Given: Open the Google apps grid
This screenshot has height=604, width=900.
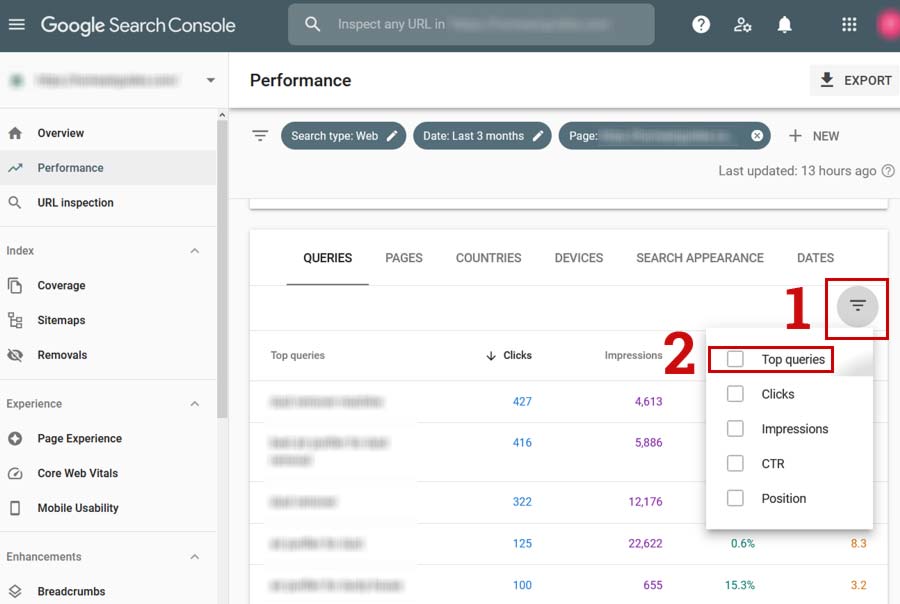Looking at the screenshot, I should pyautogui.click(x=849, y=25).
